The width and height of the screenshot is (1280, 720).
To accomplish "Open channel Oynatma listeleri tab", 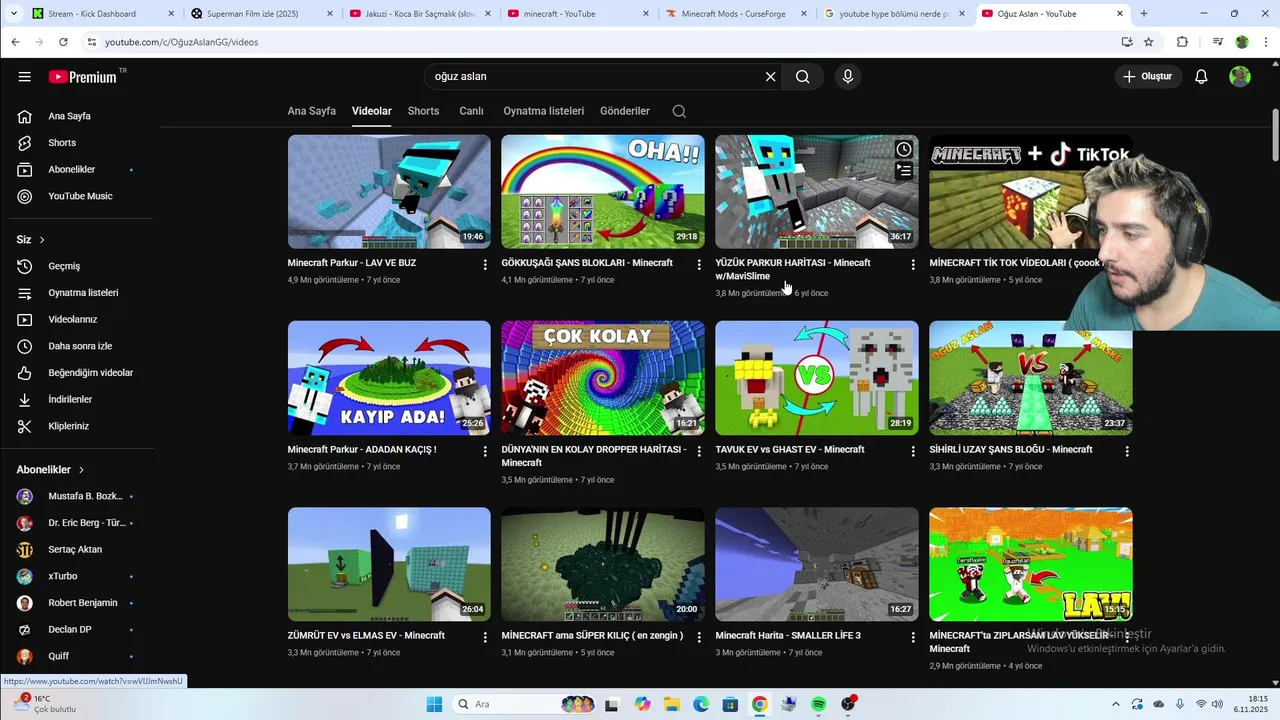I will point(544,111).
